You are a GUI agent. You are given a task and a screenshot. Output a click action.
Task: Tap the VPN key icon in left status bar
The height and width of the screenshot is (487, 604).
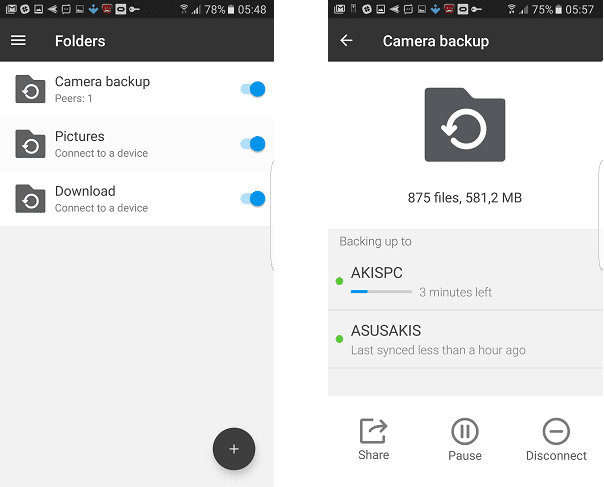pos(134,9)
